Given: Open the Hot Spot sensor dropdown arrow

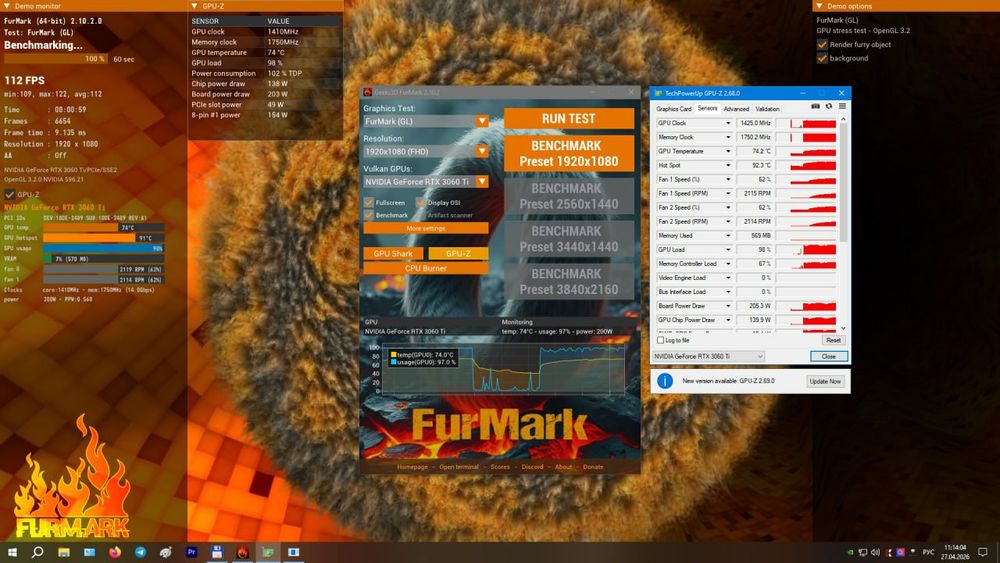Looking at the screenshot, I should point(728,165).
